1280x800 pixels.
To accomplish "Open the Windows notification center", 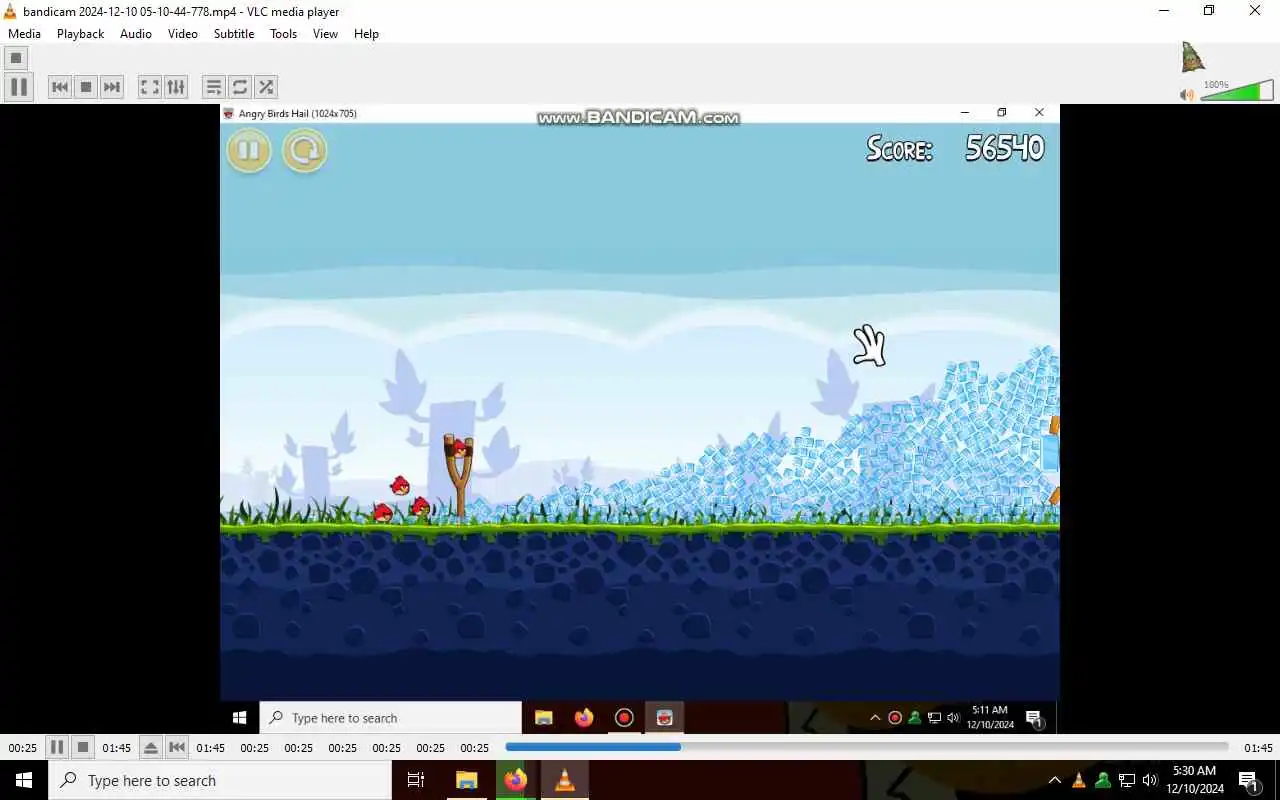I will click(1248, 780).
